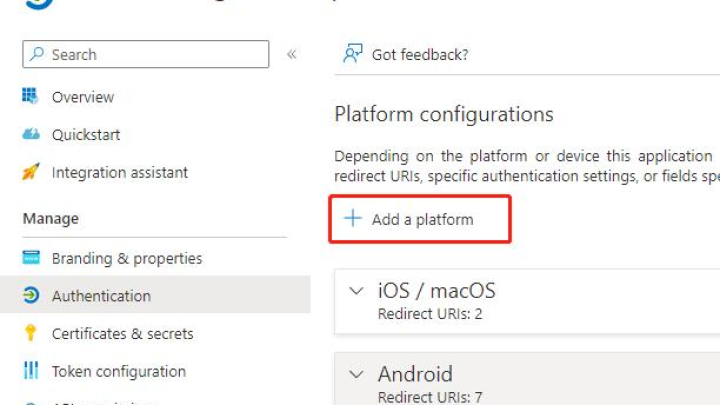This screenshot has height=405, width=720.
Task: Expand the Android section chevron
Action: pos(356,374)
